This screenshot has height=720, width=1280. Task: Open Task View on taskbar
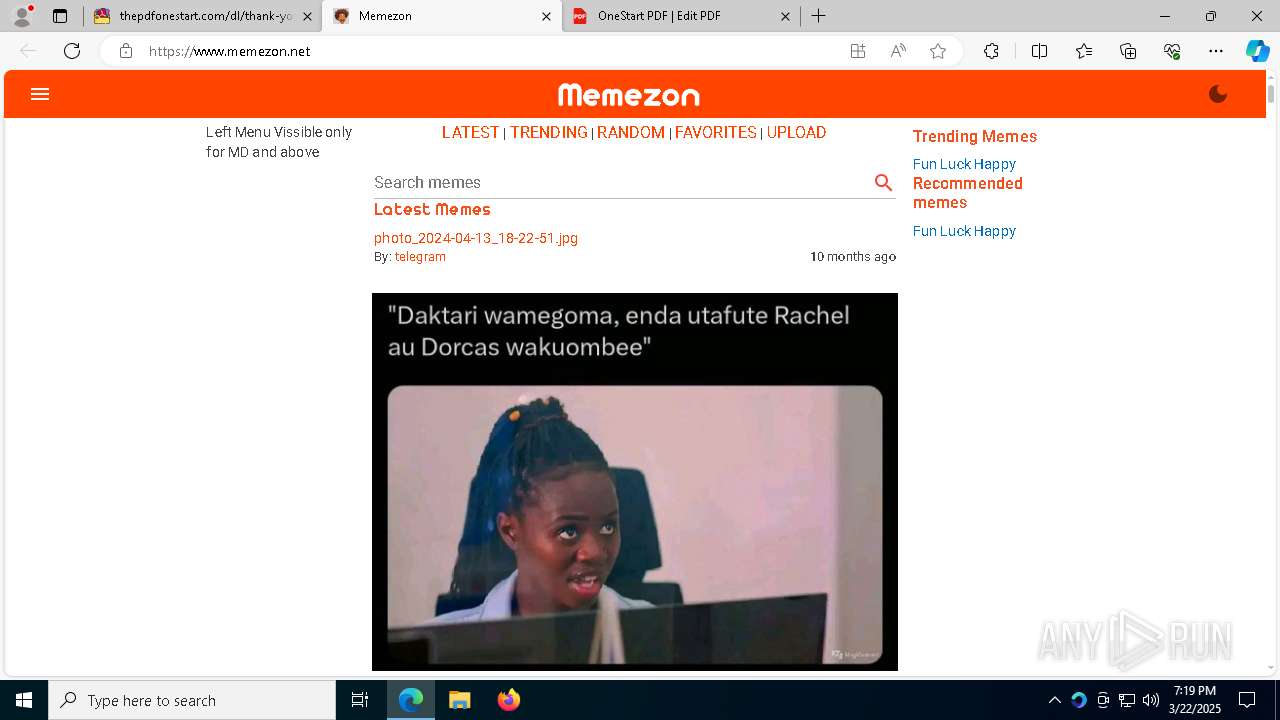tap(360, 700)
